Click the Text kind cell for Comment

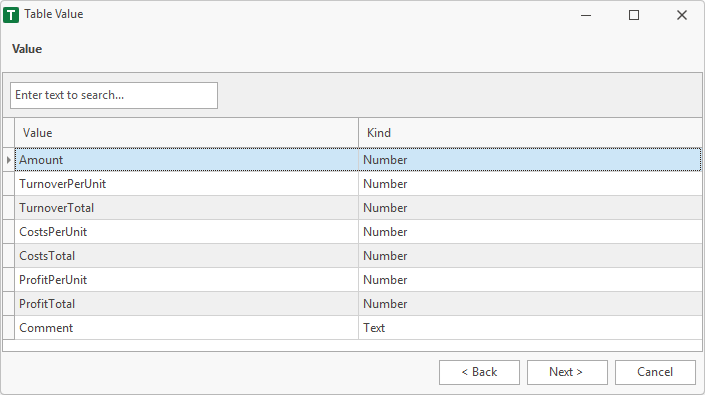tap(530, 328)
